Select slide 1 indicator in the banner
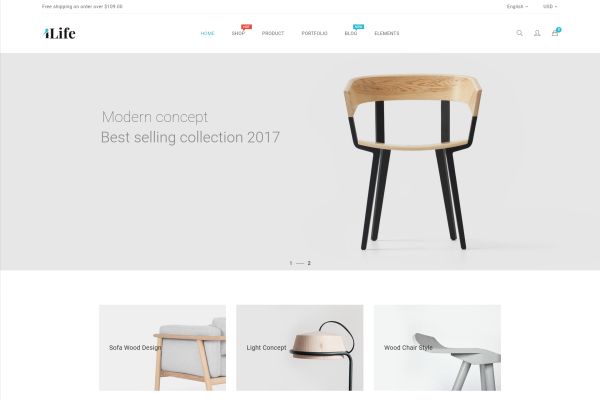This screenshot has height=400, width=600. pos(291,263)
